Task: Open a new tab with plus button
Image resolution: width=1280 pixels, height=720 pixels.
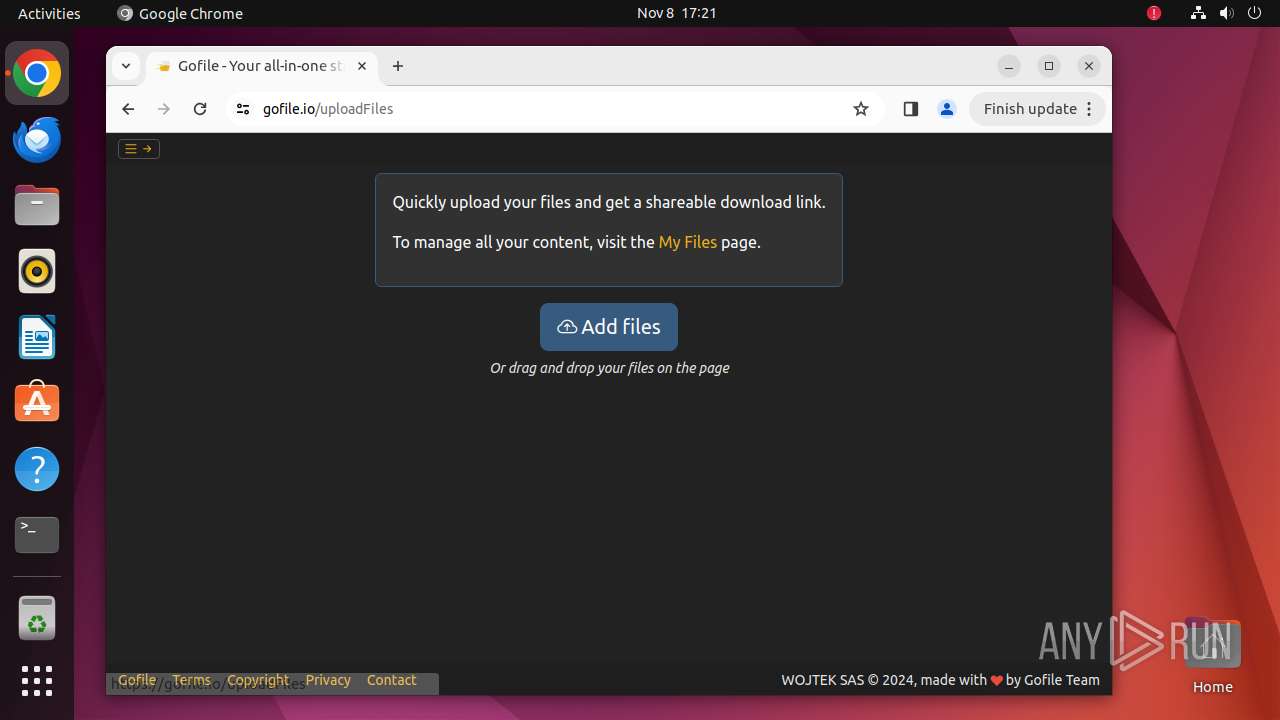Action: coord(398,66)
